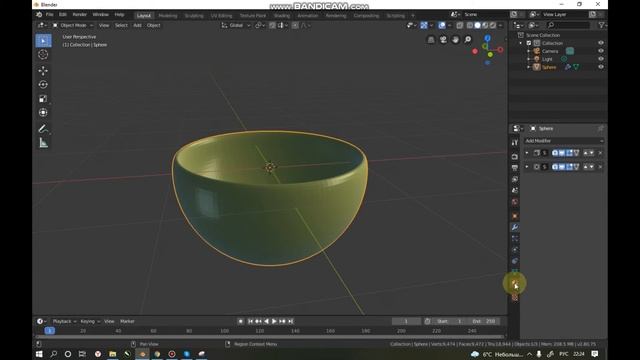Open the Add Modifier dropdown

pyautogui.click(x=564, y=141)
